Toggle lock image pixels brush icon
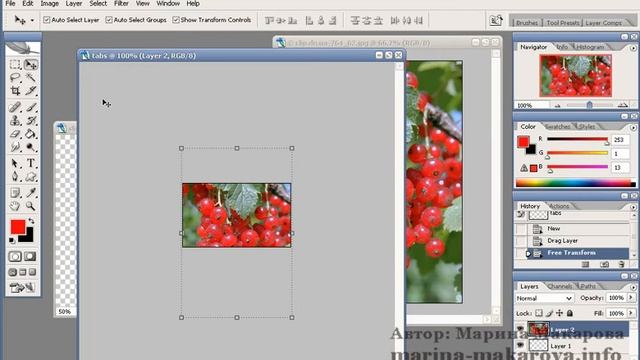 pos(549,313)
